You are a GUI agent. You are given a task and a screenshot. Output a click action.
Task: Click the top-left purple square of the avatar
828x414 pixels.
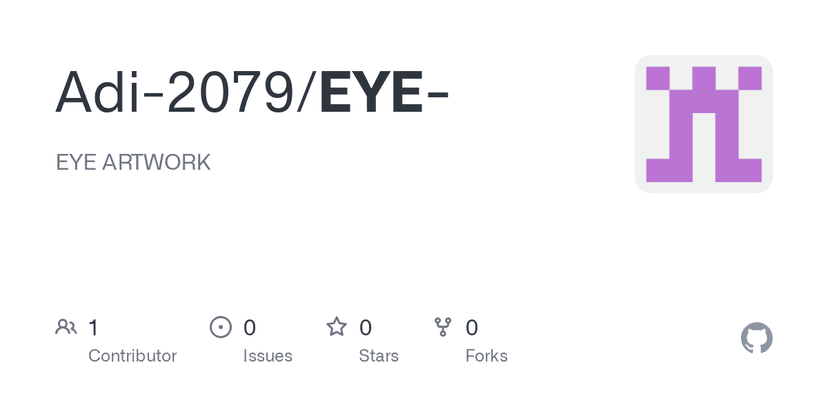coord(657,78)
